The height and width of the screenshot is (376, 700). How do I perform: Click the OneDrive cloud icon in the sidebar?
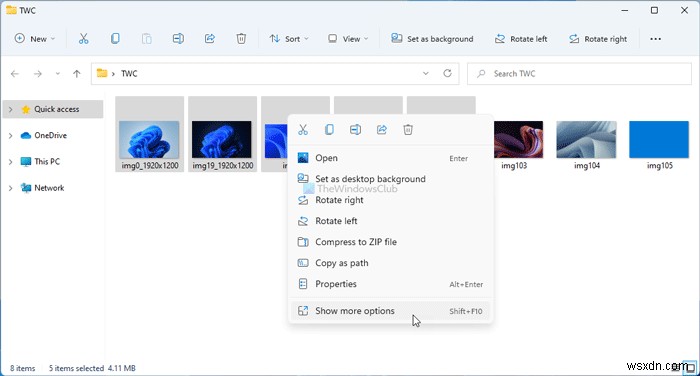26,135
